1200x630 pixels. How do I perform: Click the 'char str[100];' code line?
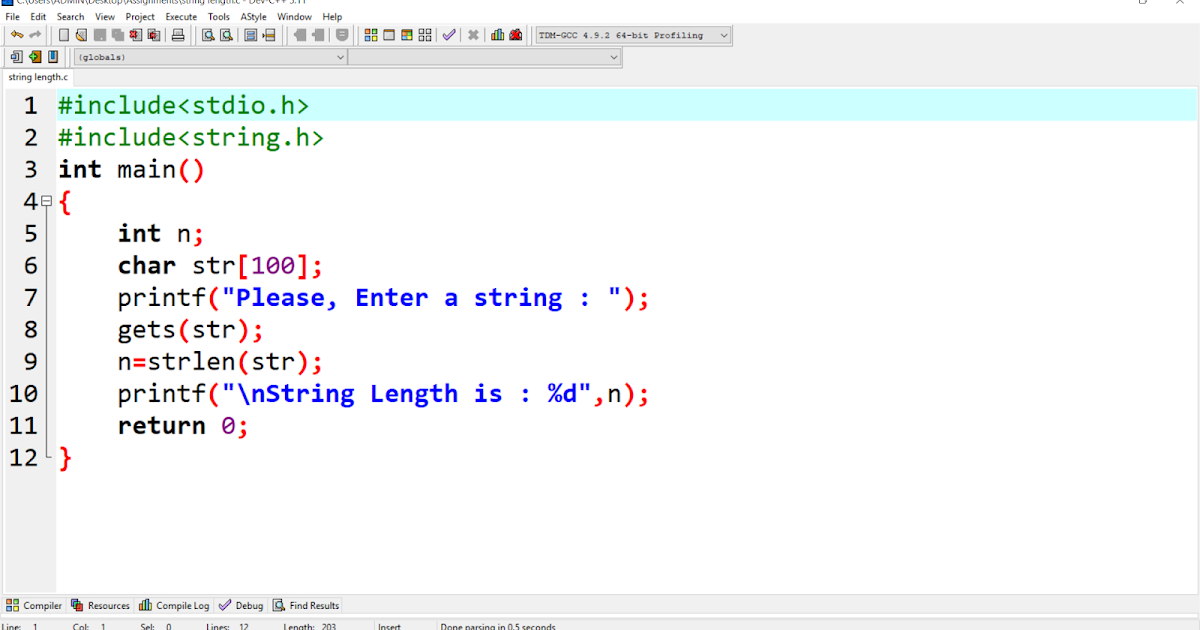(220, 265)
